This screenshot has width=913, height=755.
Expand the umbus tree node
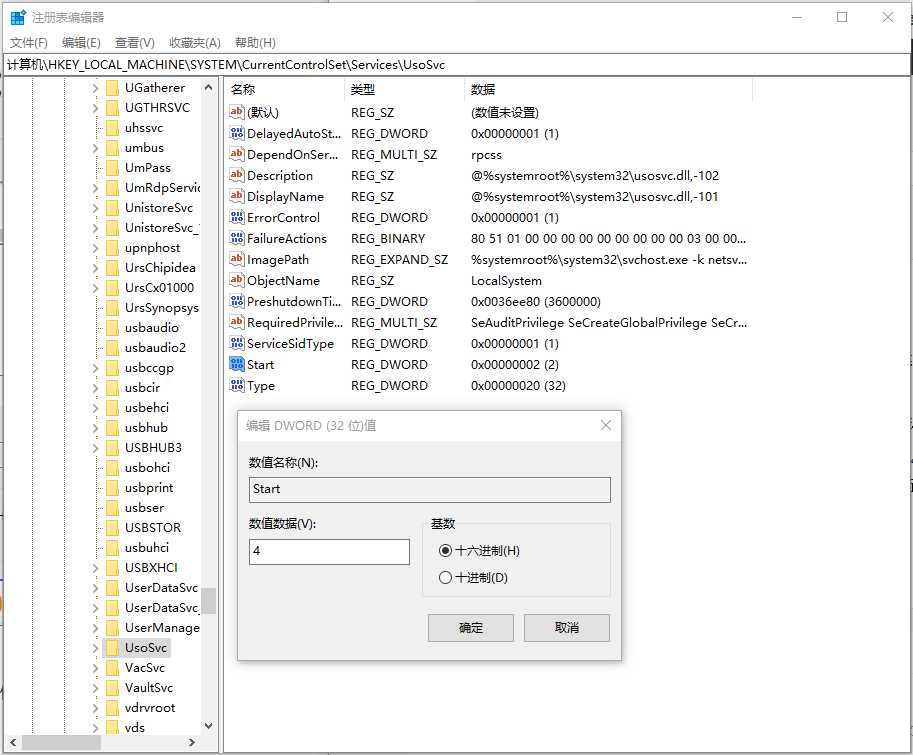click(x=95, y=148)
